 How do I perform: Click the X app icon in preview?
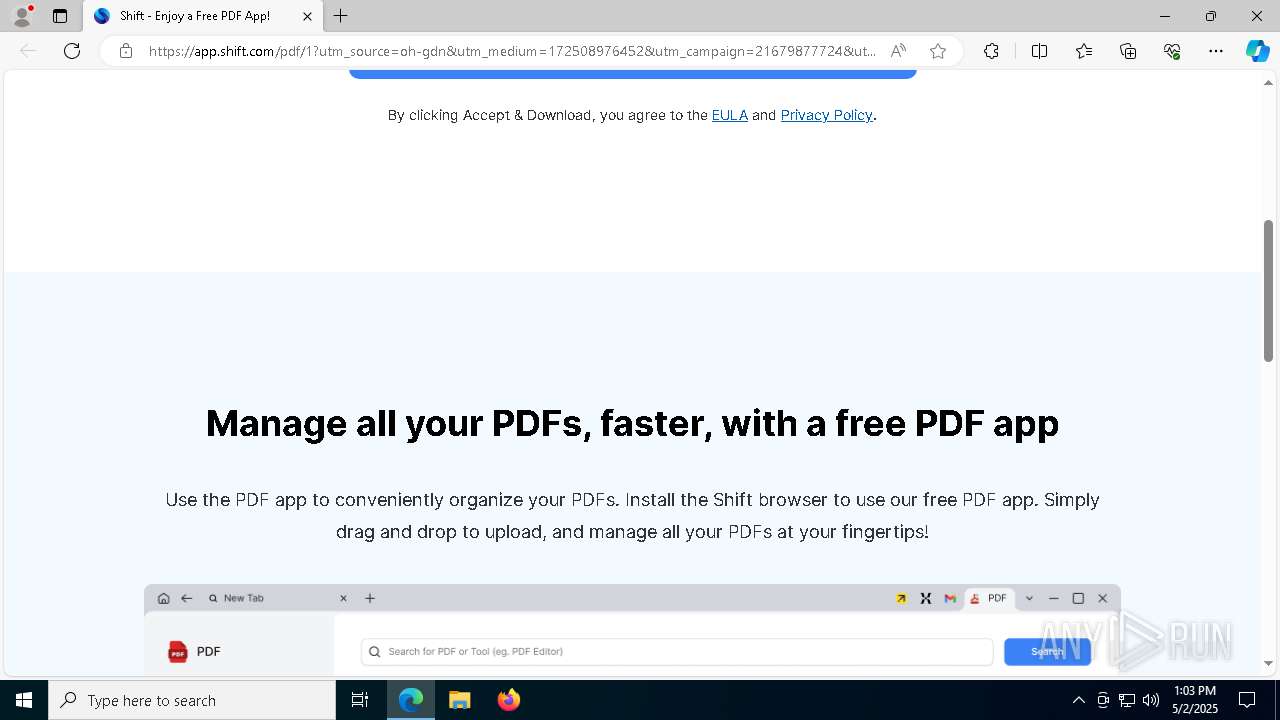[926, 598]
